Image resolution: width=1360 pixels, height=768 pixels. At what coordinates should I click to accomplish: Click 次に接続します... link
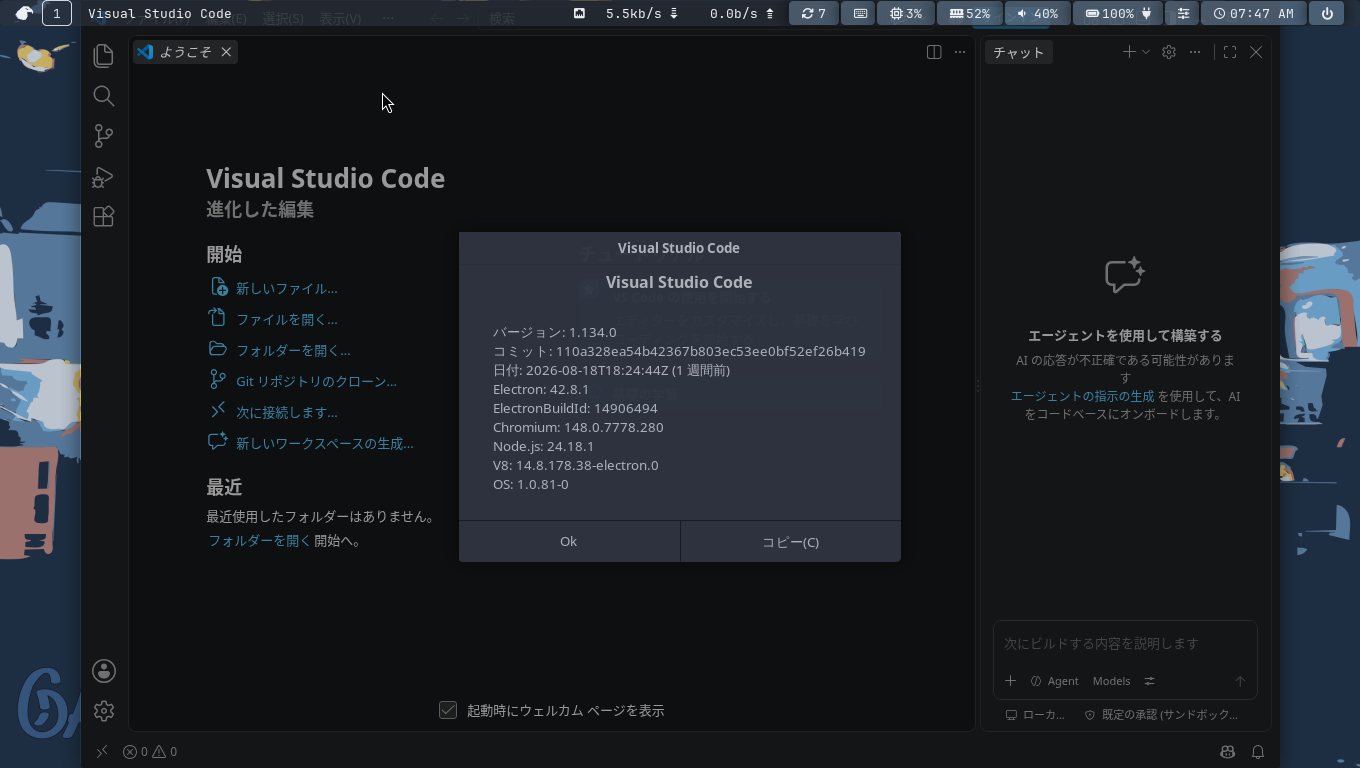click(286, 412)
